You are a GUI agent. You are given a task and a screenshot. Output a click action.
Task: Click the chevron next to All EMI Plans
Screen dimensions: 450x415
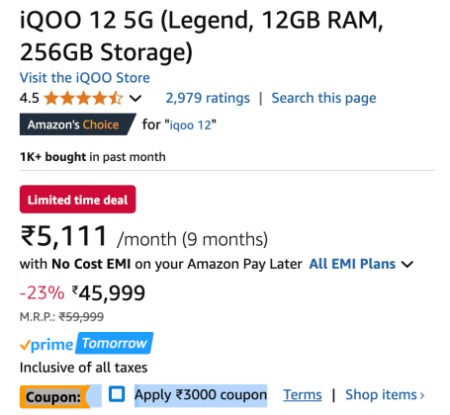[x=407, y=265]
